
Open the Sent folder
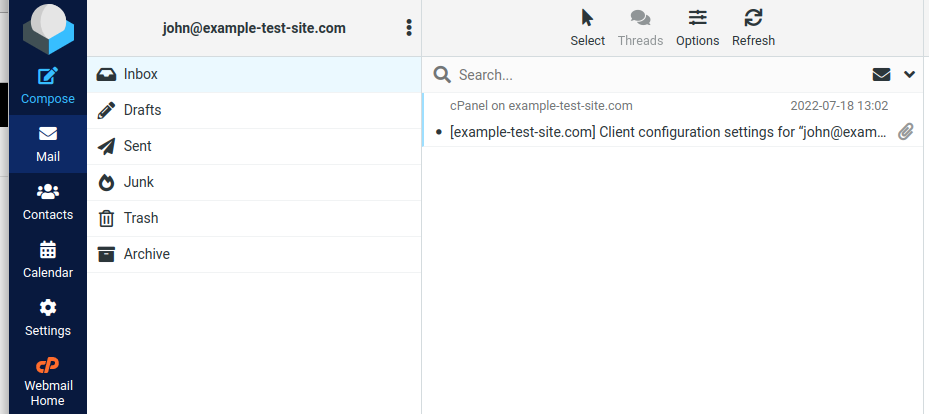click(137, 146)
